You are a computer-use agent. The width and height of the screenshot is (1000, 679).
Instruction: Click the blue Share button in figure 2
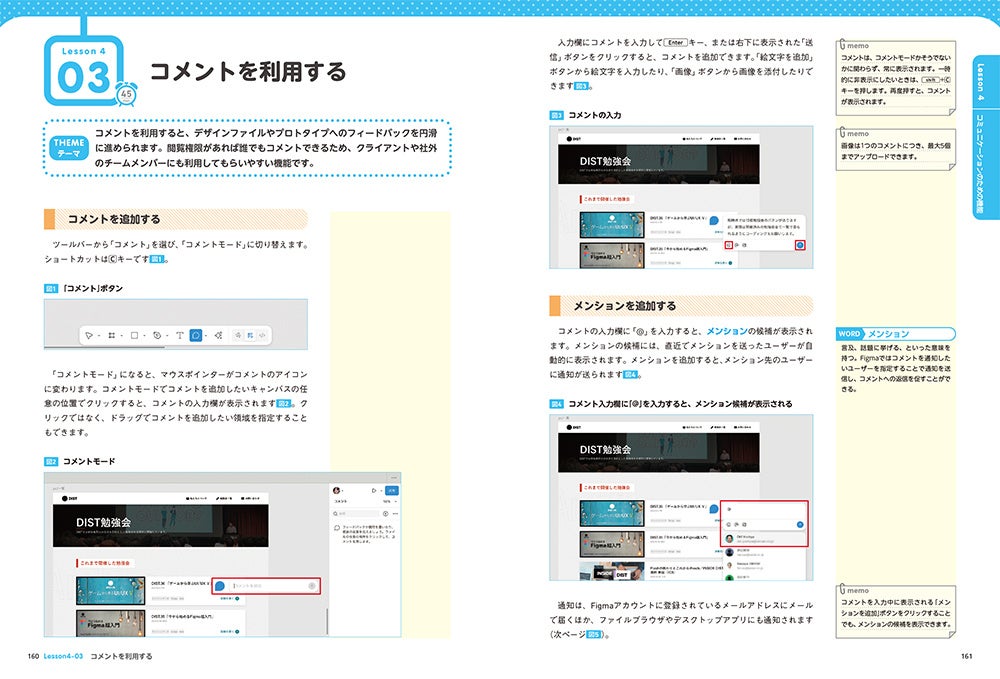(392, 490)
